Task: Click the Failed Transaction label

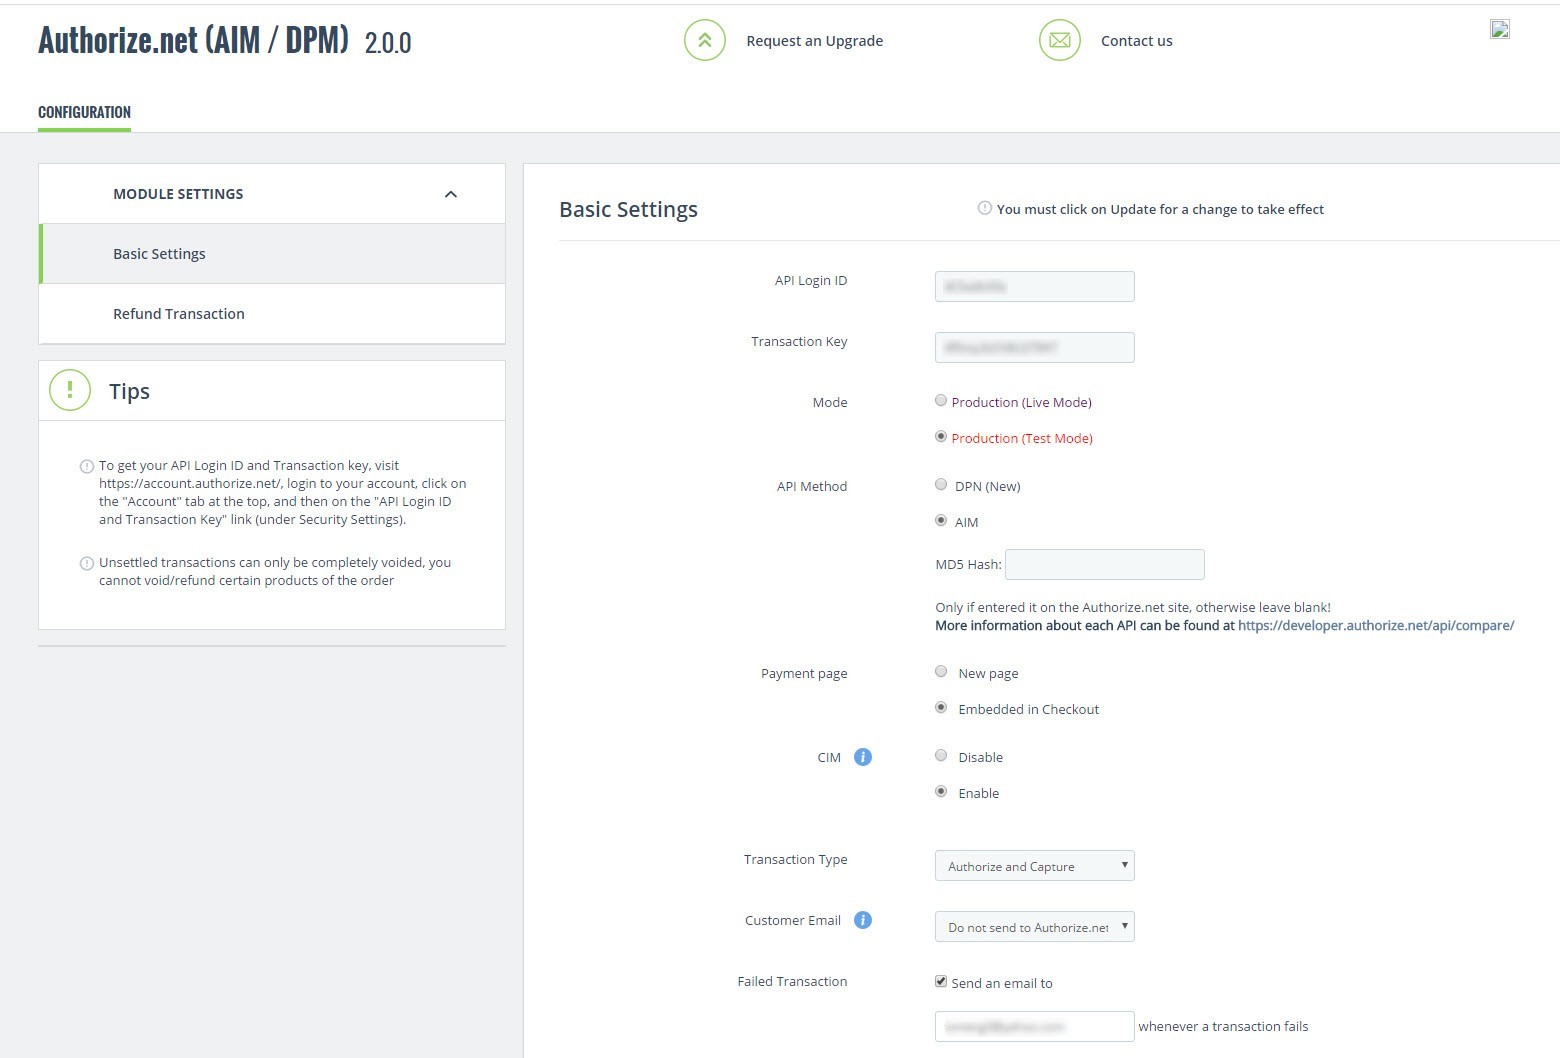Action: (792, 981)
